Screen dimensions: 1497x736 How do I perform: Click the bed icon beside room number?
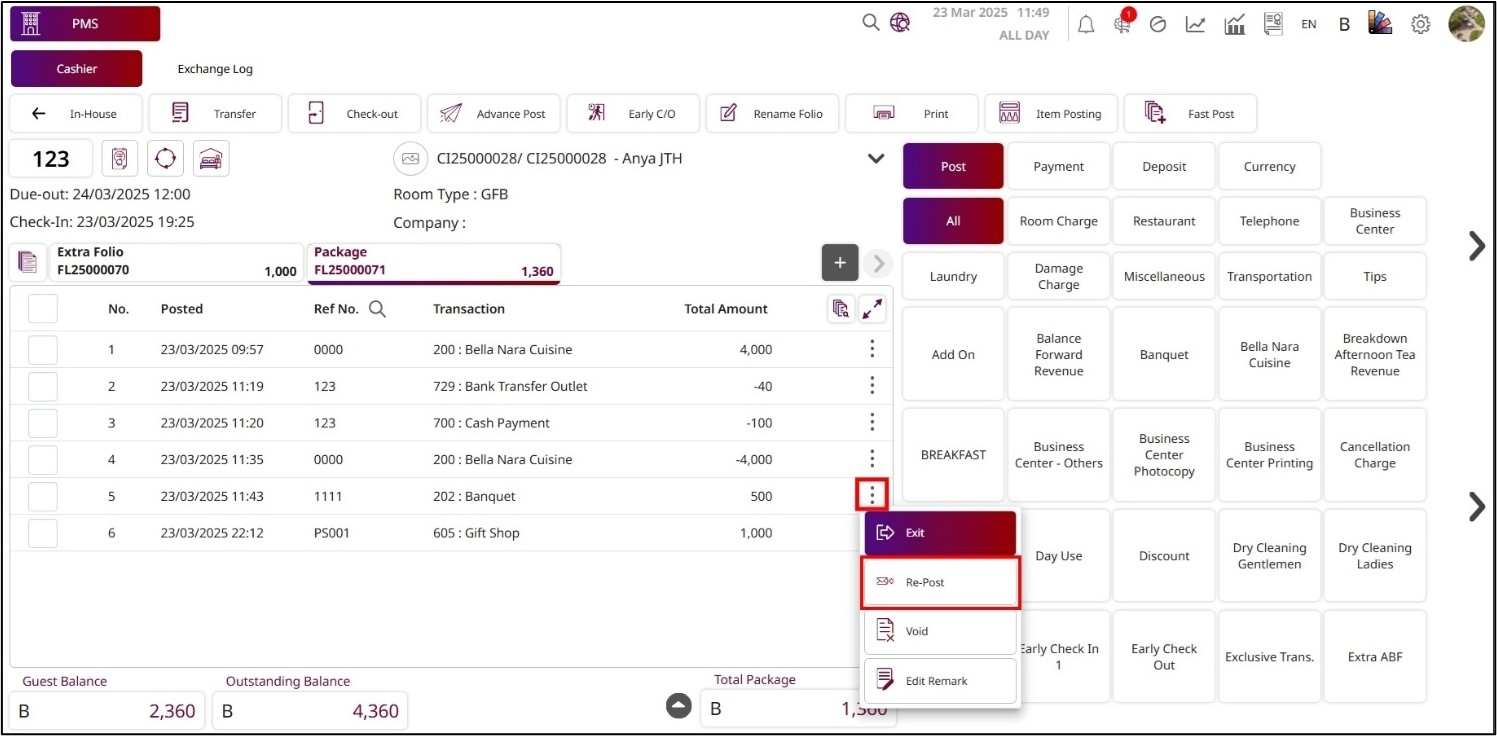[211, 159]
